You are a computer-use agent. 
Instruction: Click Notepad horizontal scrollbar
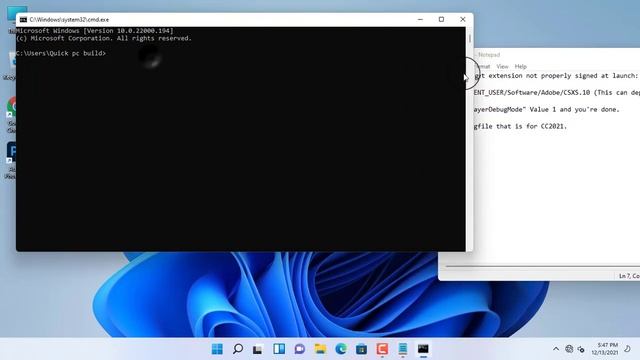542,266
